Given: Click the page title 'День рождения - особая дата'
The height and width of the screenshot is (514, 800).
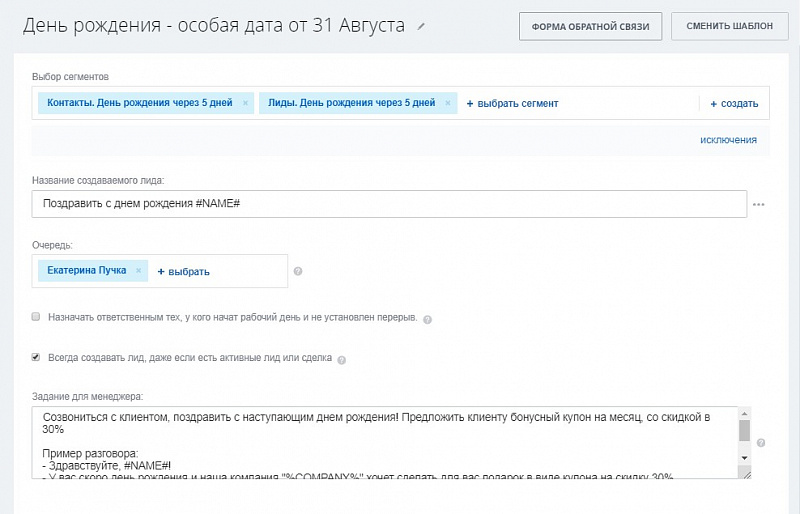Looking at the screenshot, I should pos(214,25).
